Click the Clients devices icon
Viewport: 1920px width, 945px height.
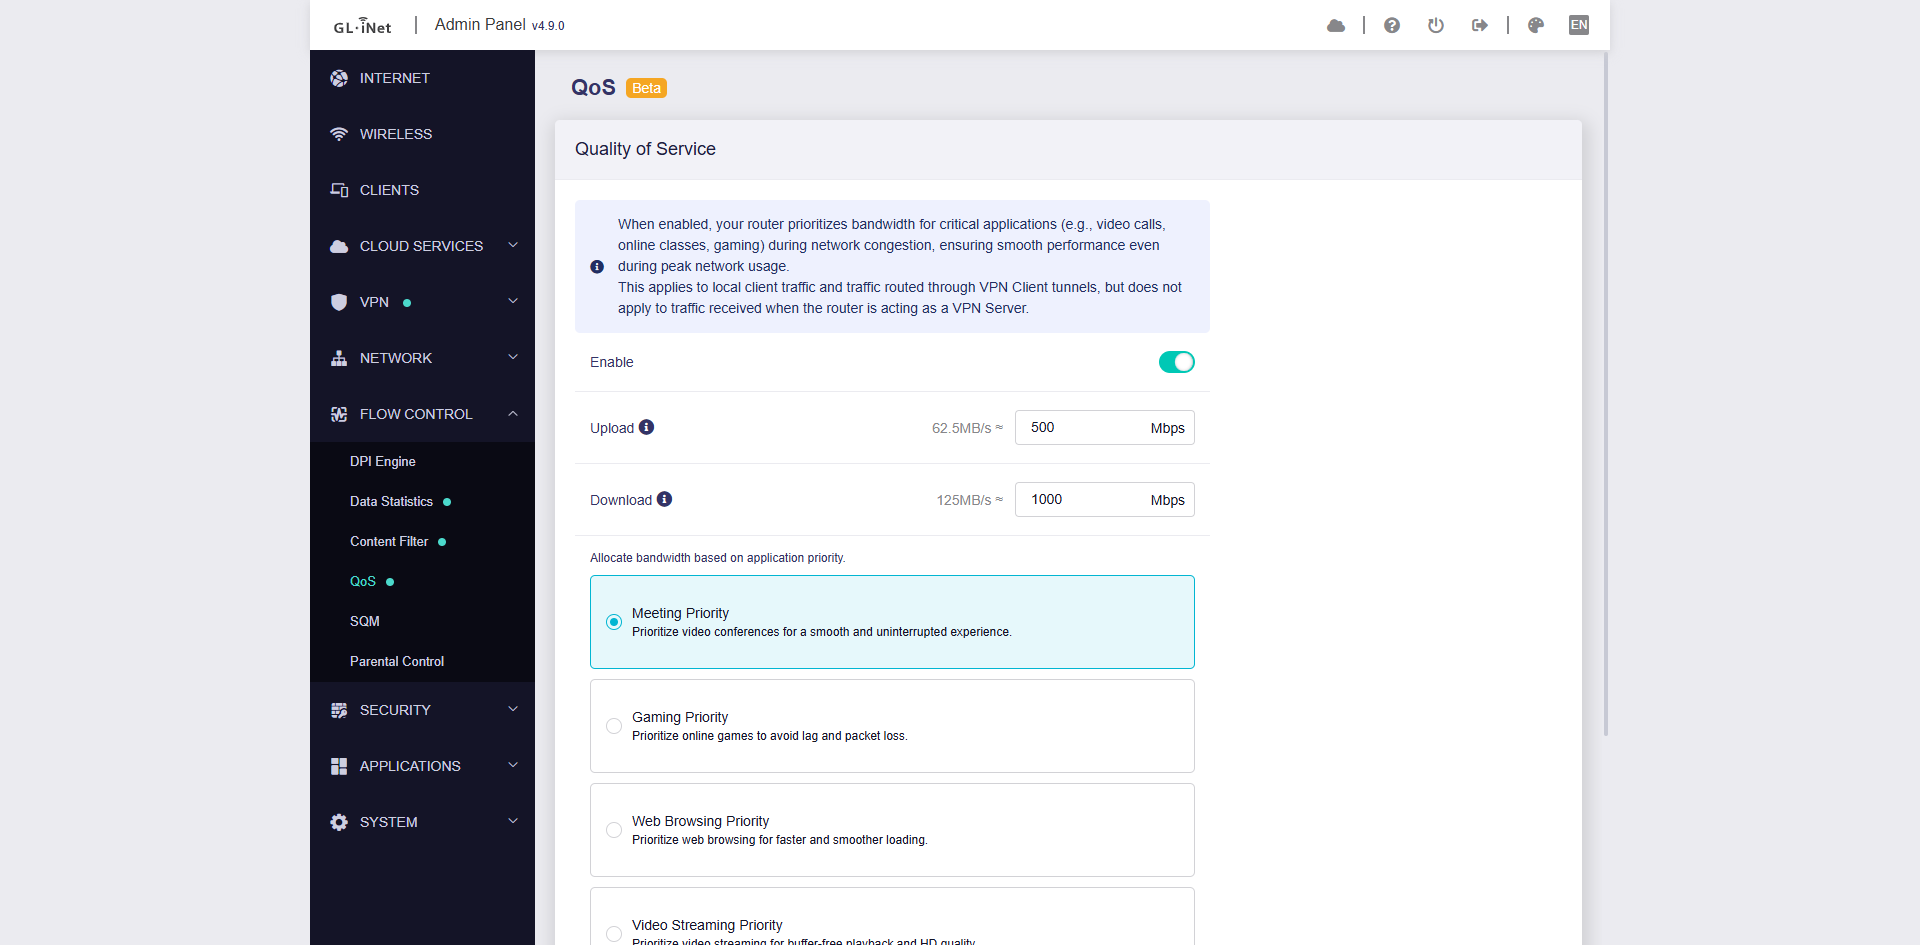(x=339, y=190)
